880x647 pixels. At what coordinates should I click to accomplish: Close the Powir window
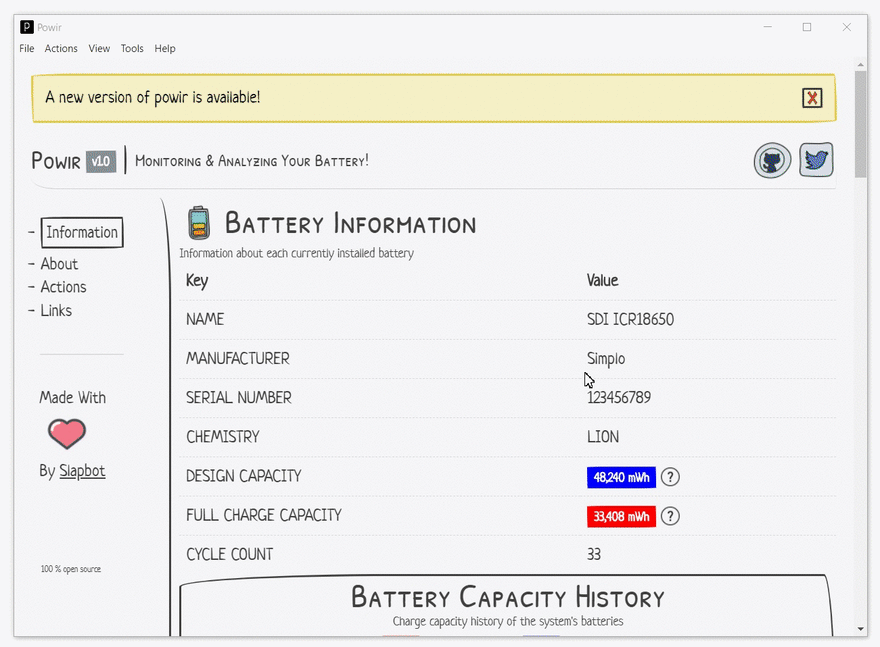point(846,27)
